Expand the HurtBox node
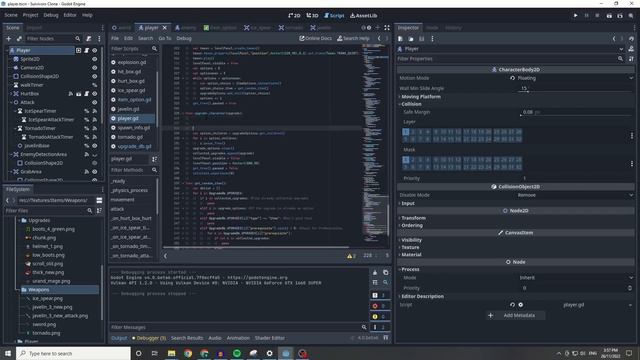Screen dimensions: 640x360 [x=11, y=93]
